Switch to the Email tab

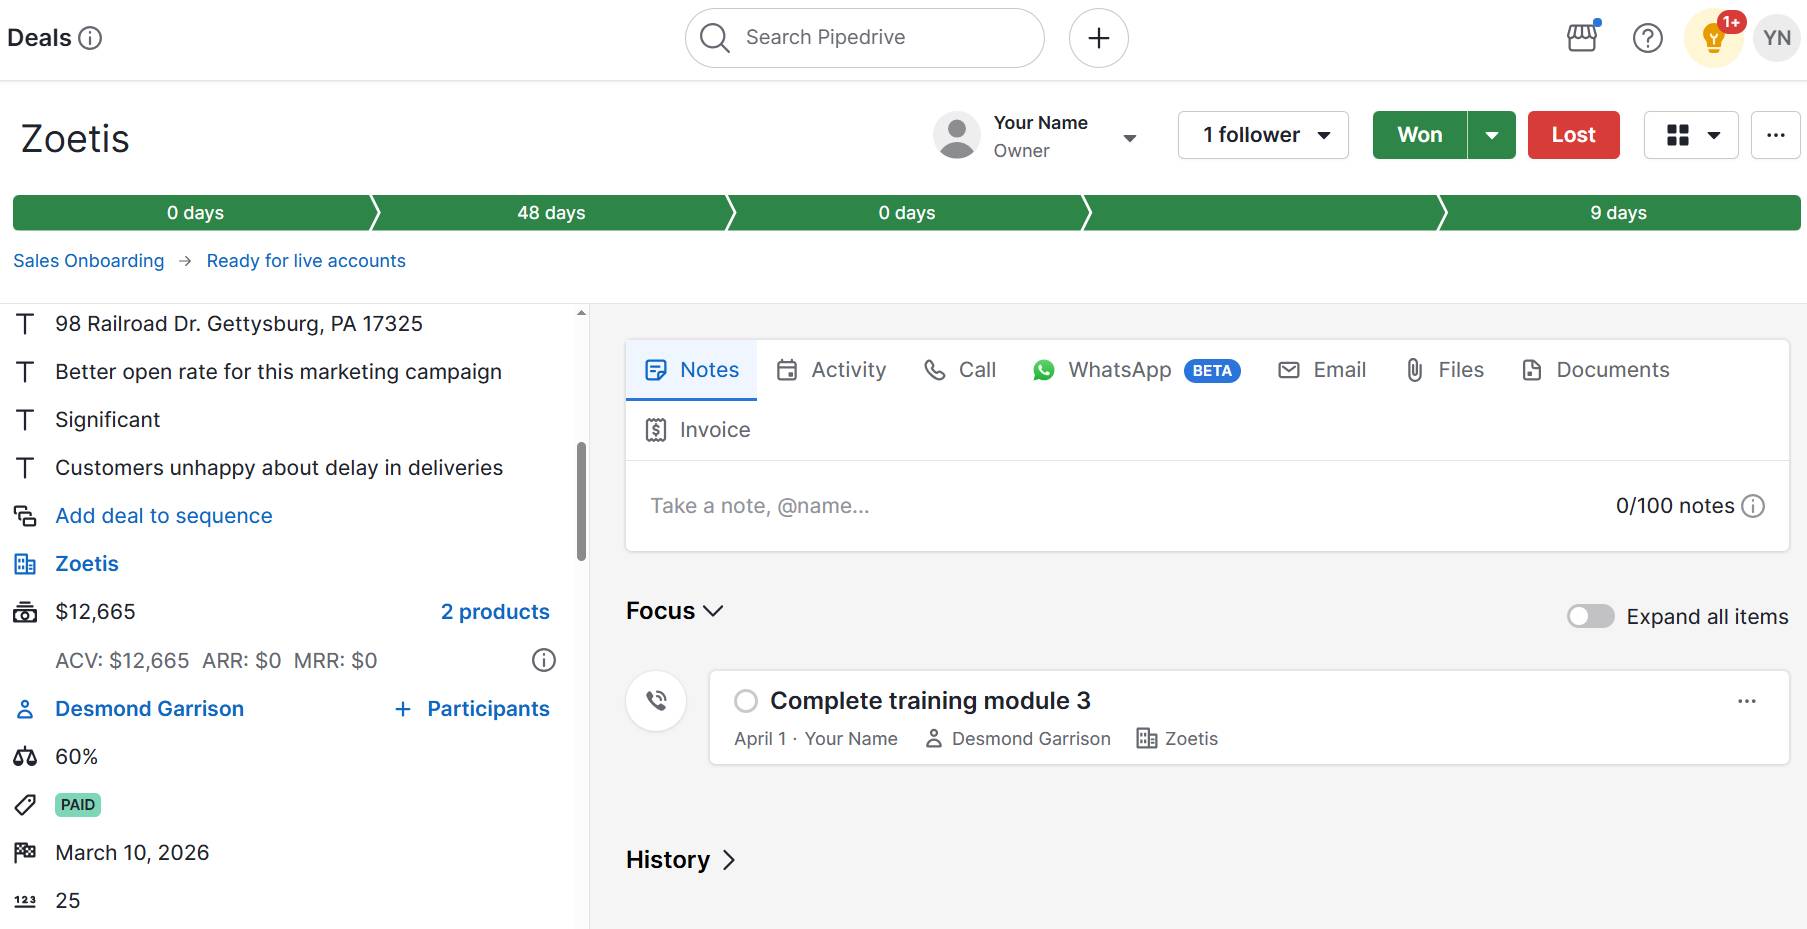(1322, 370)
